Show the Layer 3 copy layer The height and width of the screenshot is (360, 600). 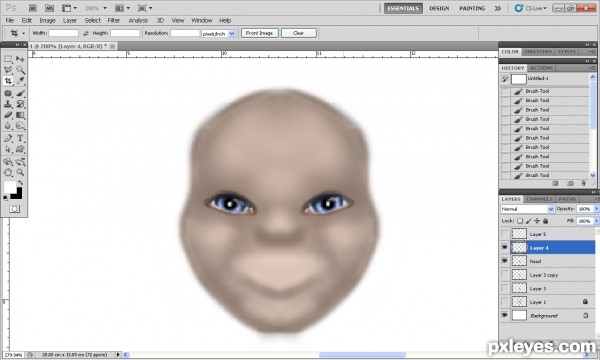click(x=505, y=275)
